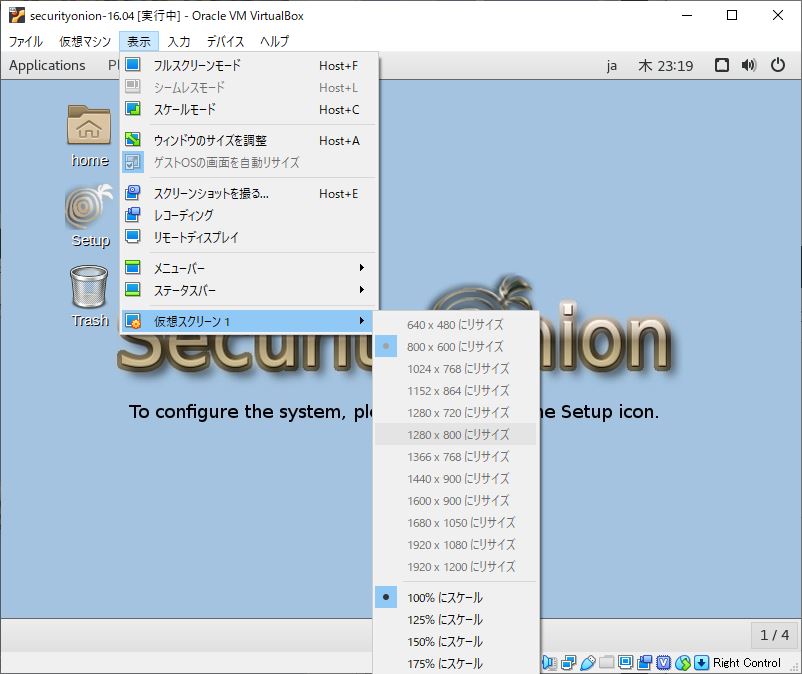Click the ja input language indicator
The width and height of the screenshot is (802, 674).
[x=612, y=66]
